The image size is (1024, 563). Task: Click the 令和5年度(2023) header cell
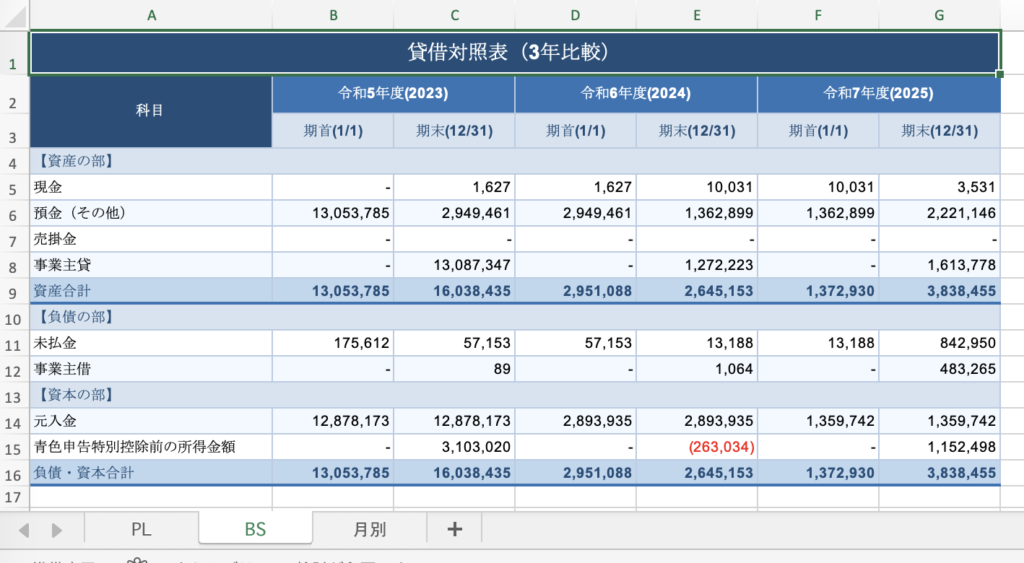(393, 94)
